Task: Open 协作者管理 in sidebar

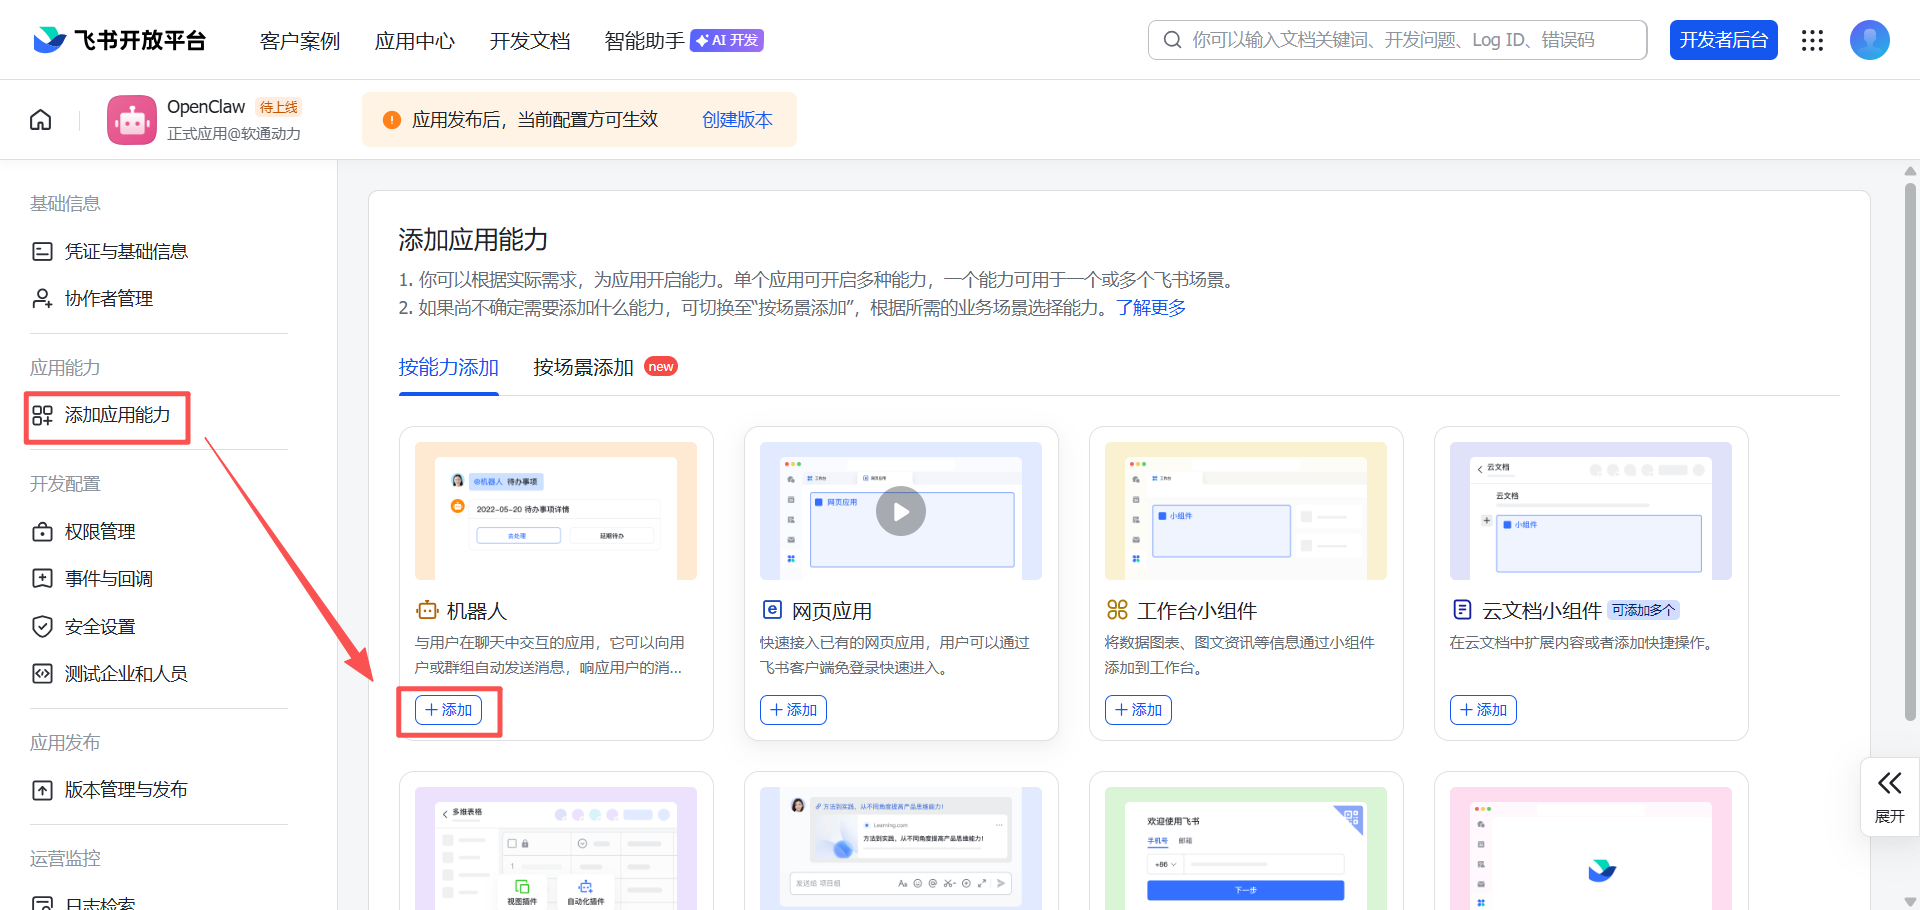Action: pos(109,298)
